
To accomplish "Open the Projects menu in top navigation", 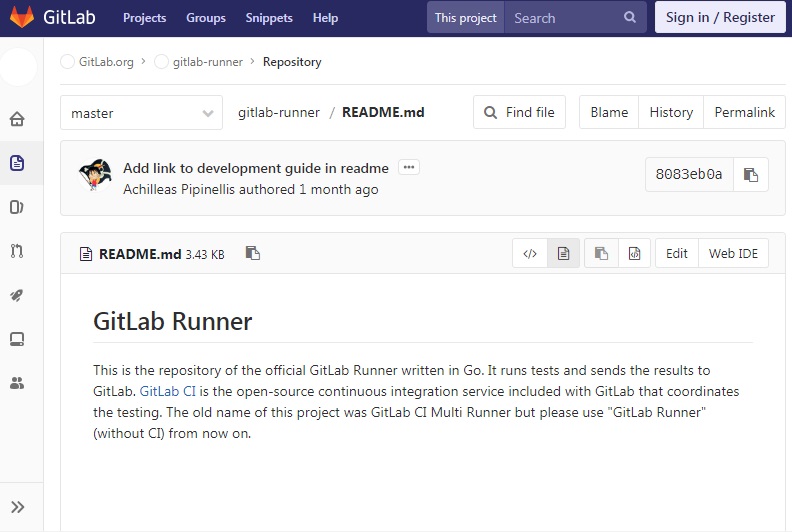I will click(144, 18).
